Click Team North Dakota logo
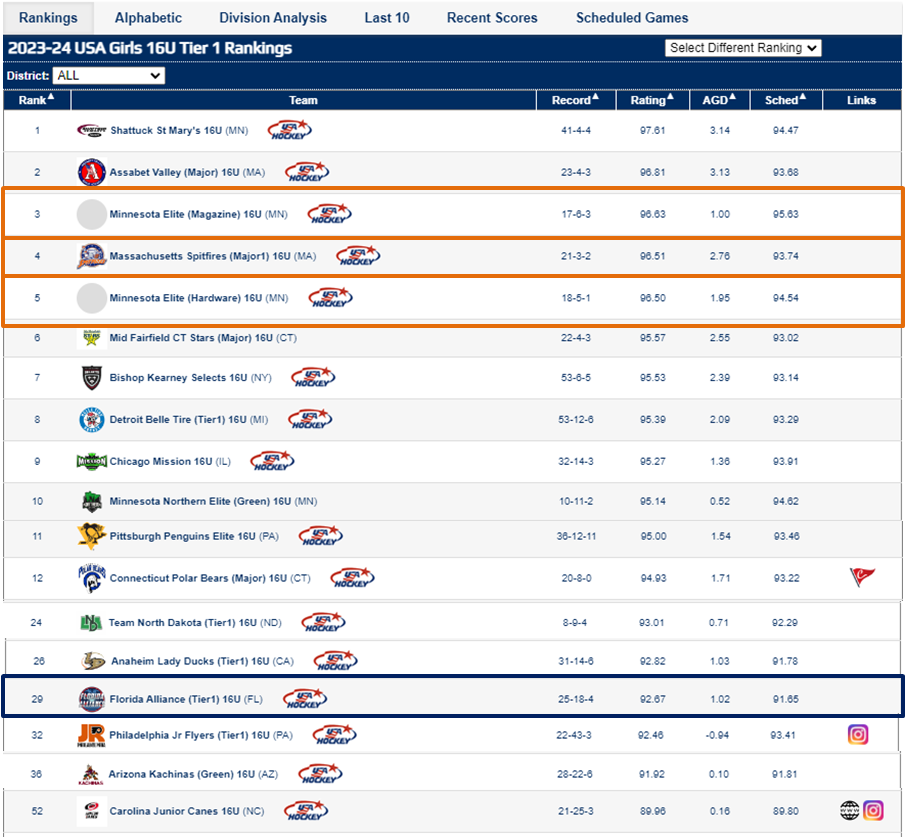 coord(91,622)
